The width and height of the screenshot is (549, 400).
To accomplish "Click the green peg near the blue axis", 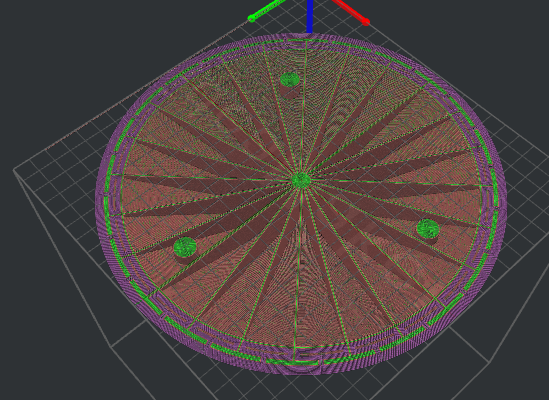I will (x=290, y=80).
